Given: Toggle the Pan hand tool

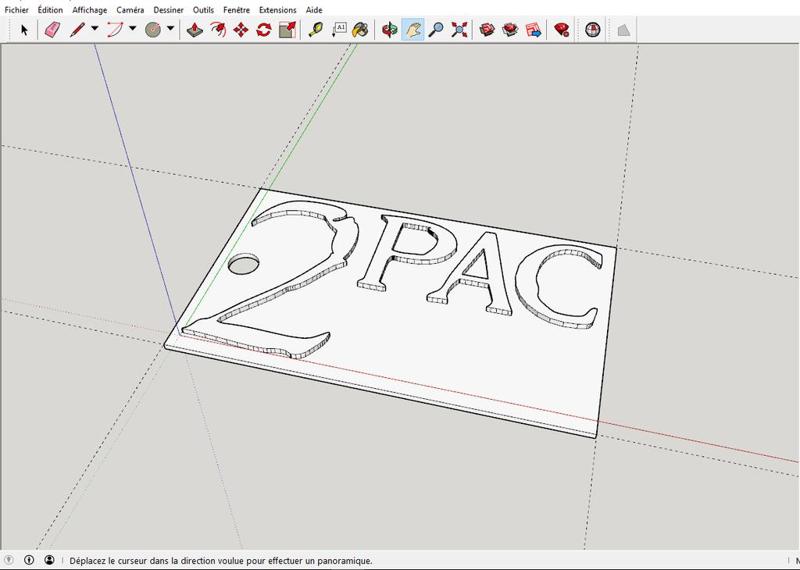Looking at the screenshot, I should 413,30.
